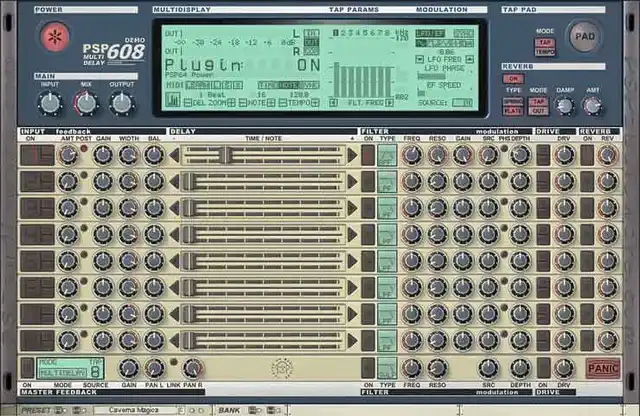Go to previous parameter left of FLT. FREQ
Screen dimensions: 640x416
(333, 103)
